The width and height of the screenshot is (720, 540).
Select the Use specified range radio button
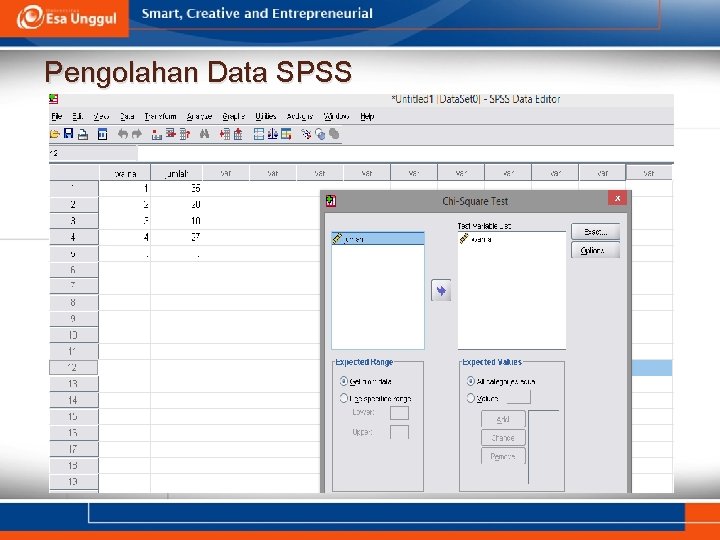click(x=343, y=398)
